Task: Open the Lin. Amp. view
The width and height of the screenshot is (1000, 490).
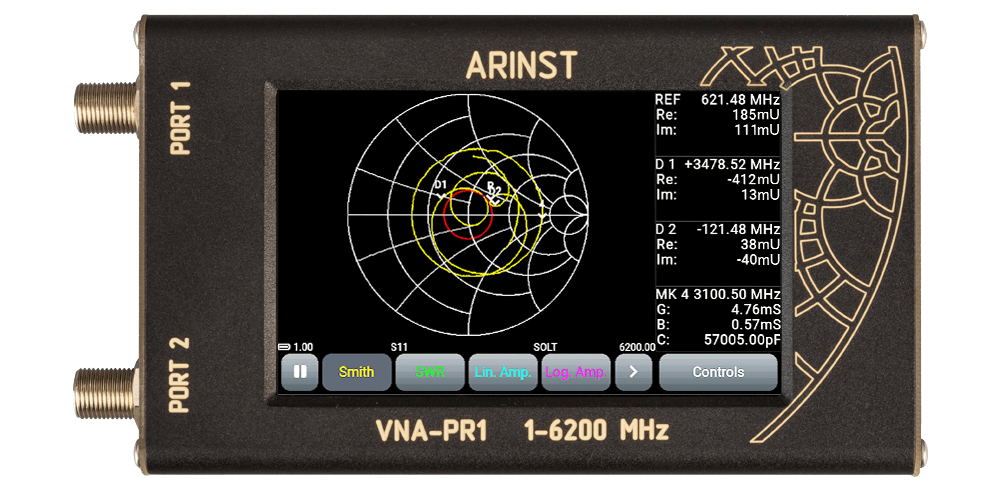Action: pos(503,372)
